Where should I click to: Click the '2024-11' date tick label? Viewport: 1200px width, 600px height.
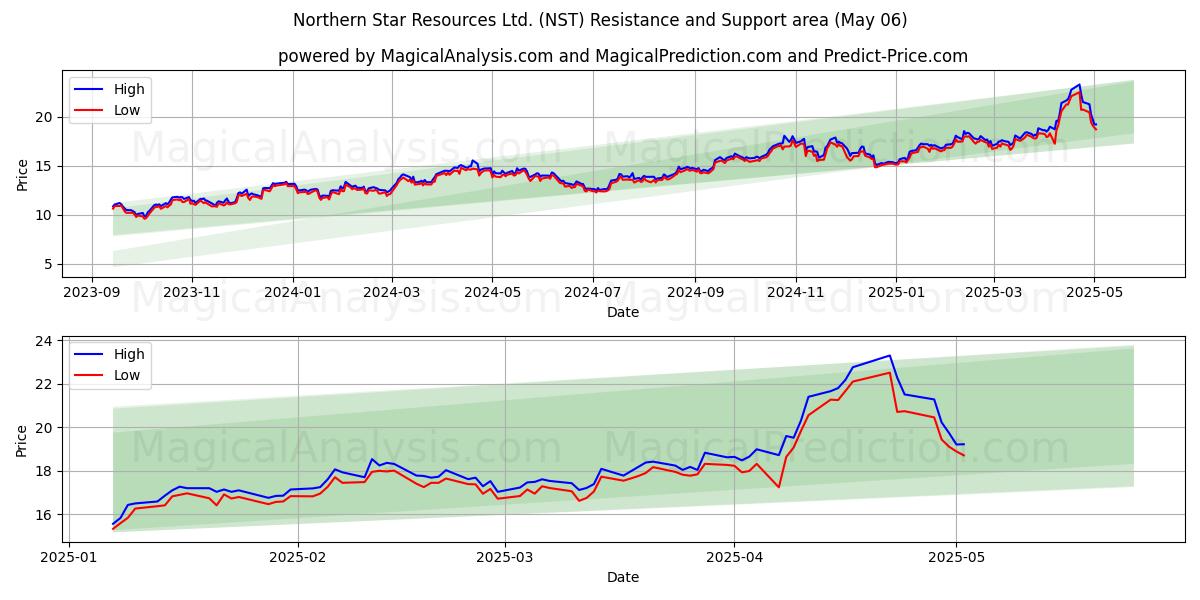[795, 292]
